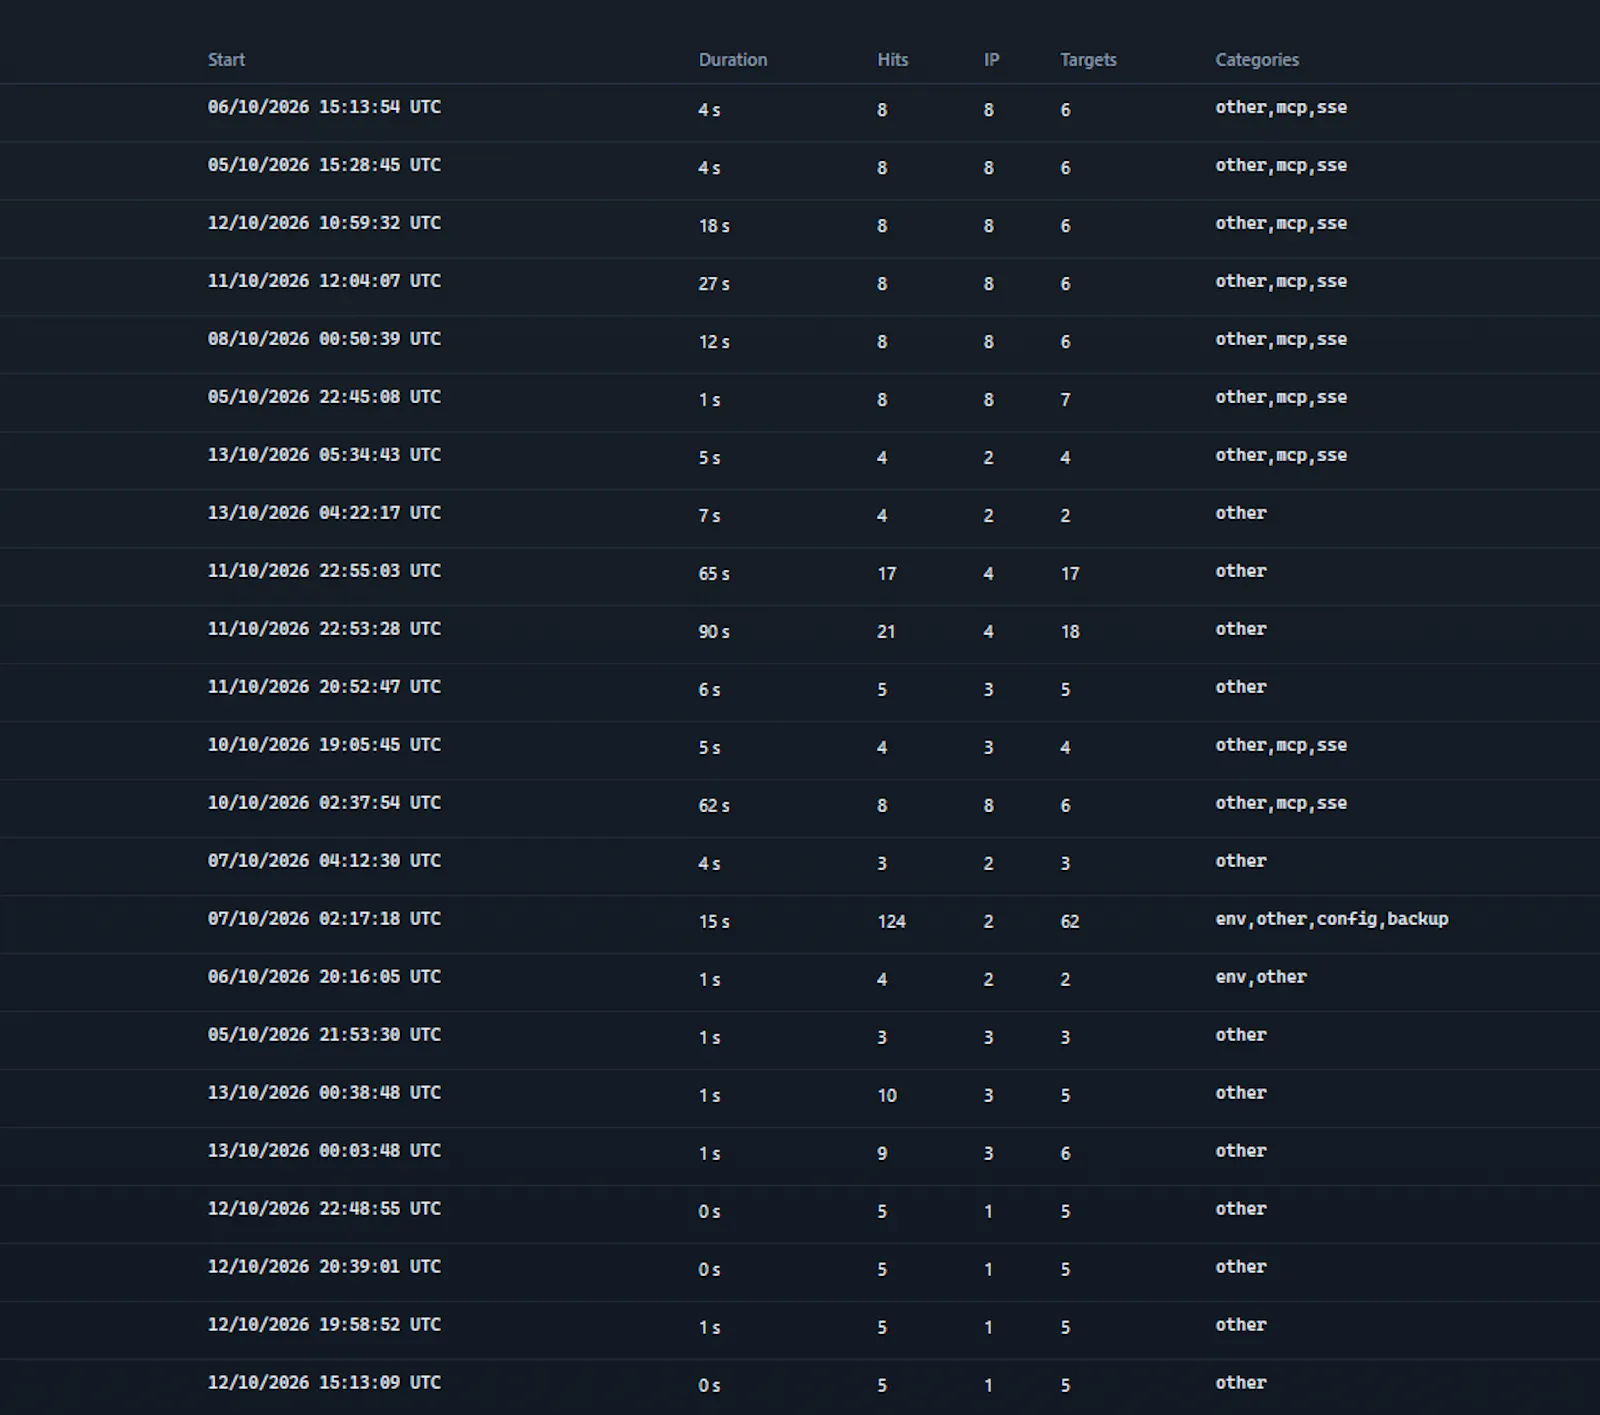Select the row starting 07/10/2026 02:17:18 UTC
The width and height of the screenshot is (1600, 1415).
[x=800, y=925]
